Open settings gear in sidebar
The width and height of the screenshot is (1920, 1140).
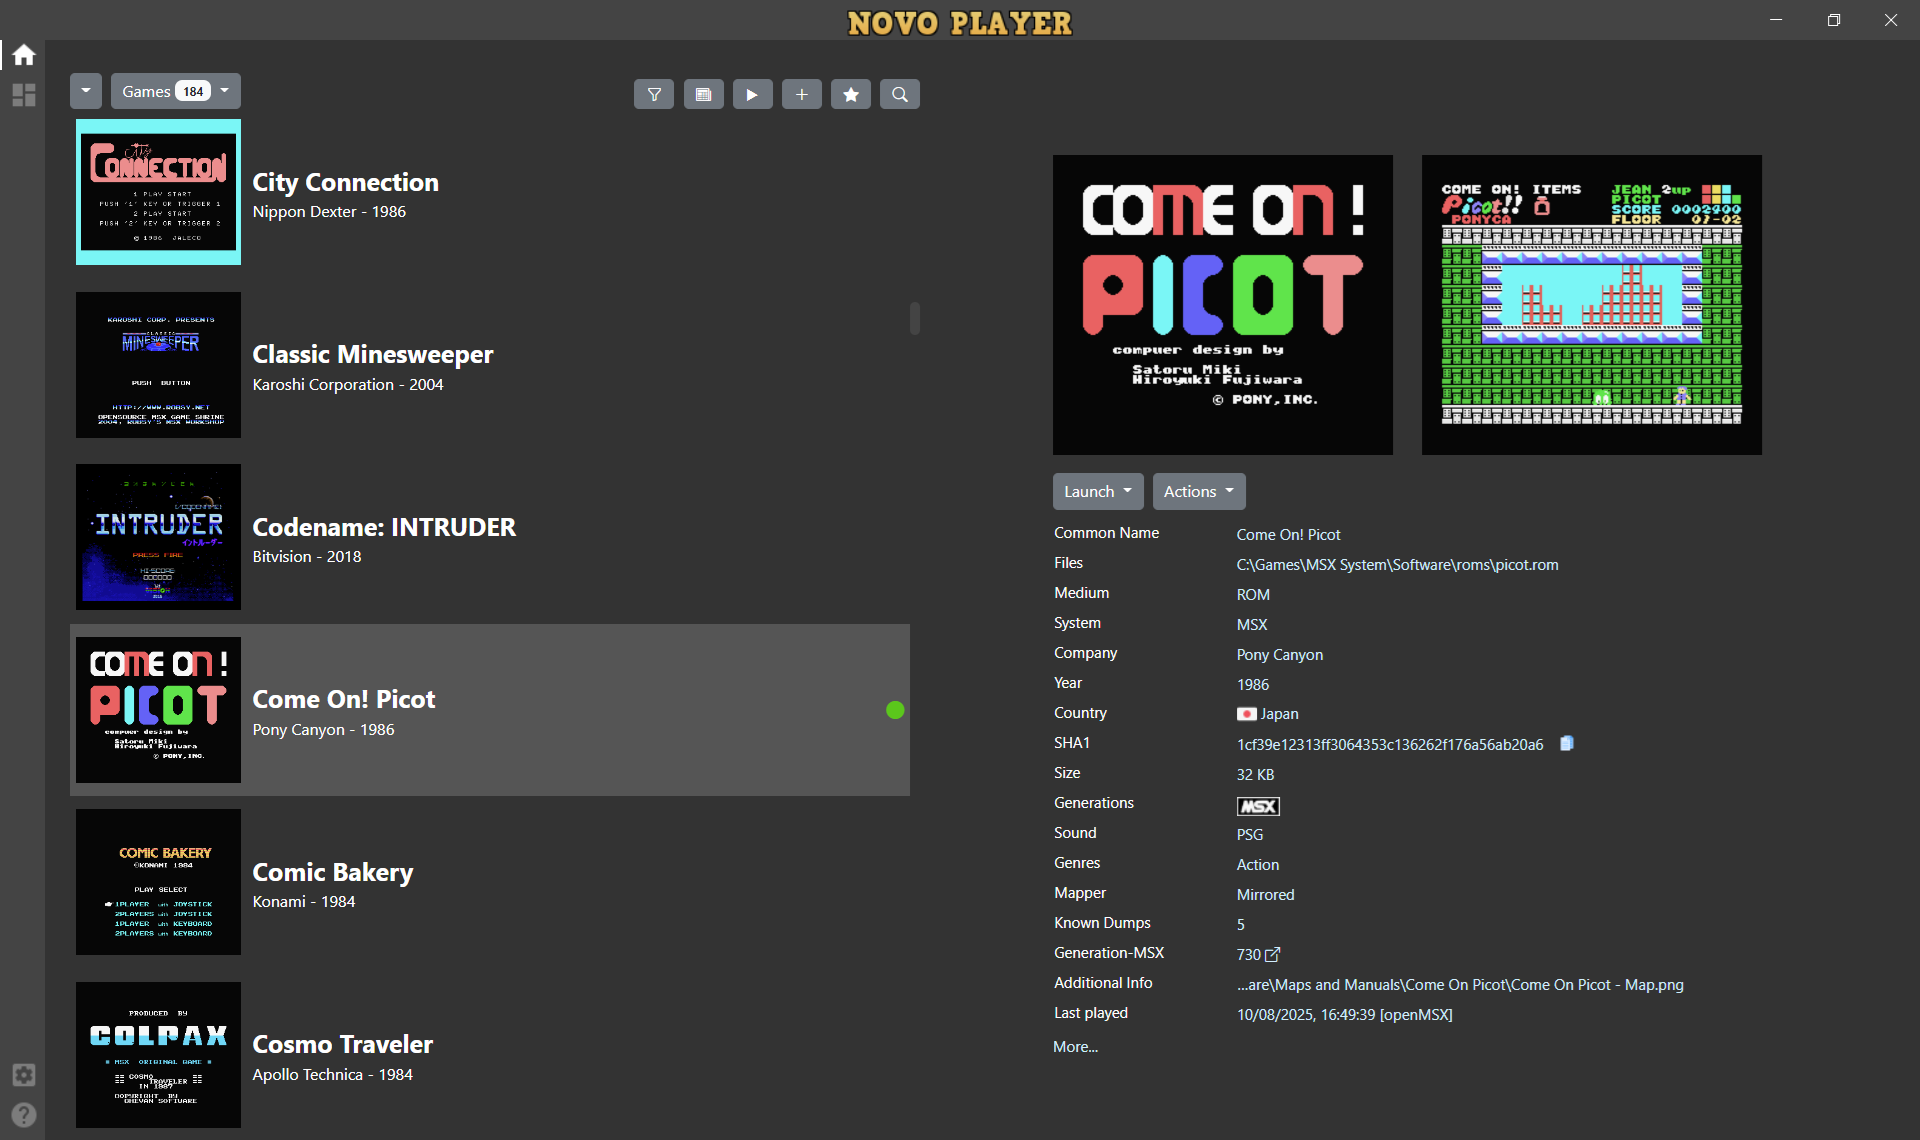pyautogui.click(x=24, y=1074)
